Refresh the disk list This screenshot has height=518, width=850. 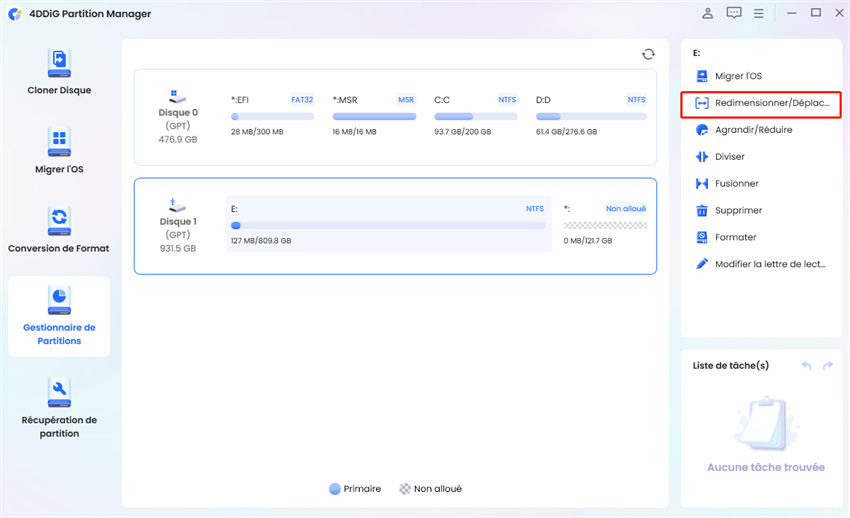(648, 54)
